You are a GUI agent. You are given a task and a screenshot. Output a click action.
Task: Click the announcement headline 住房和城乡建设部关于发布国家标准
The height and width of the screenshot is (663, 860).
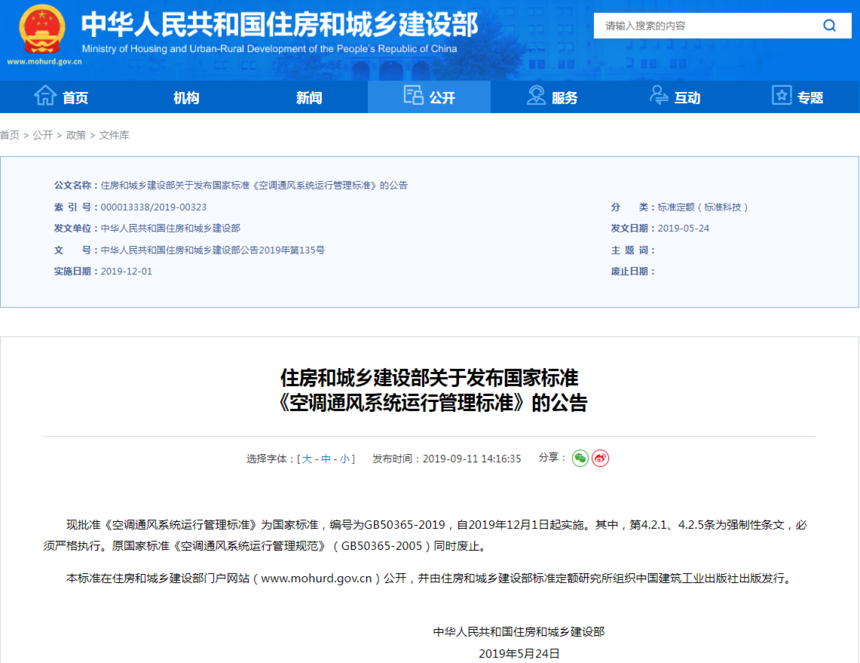point(429,377)
